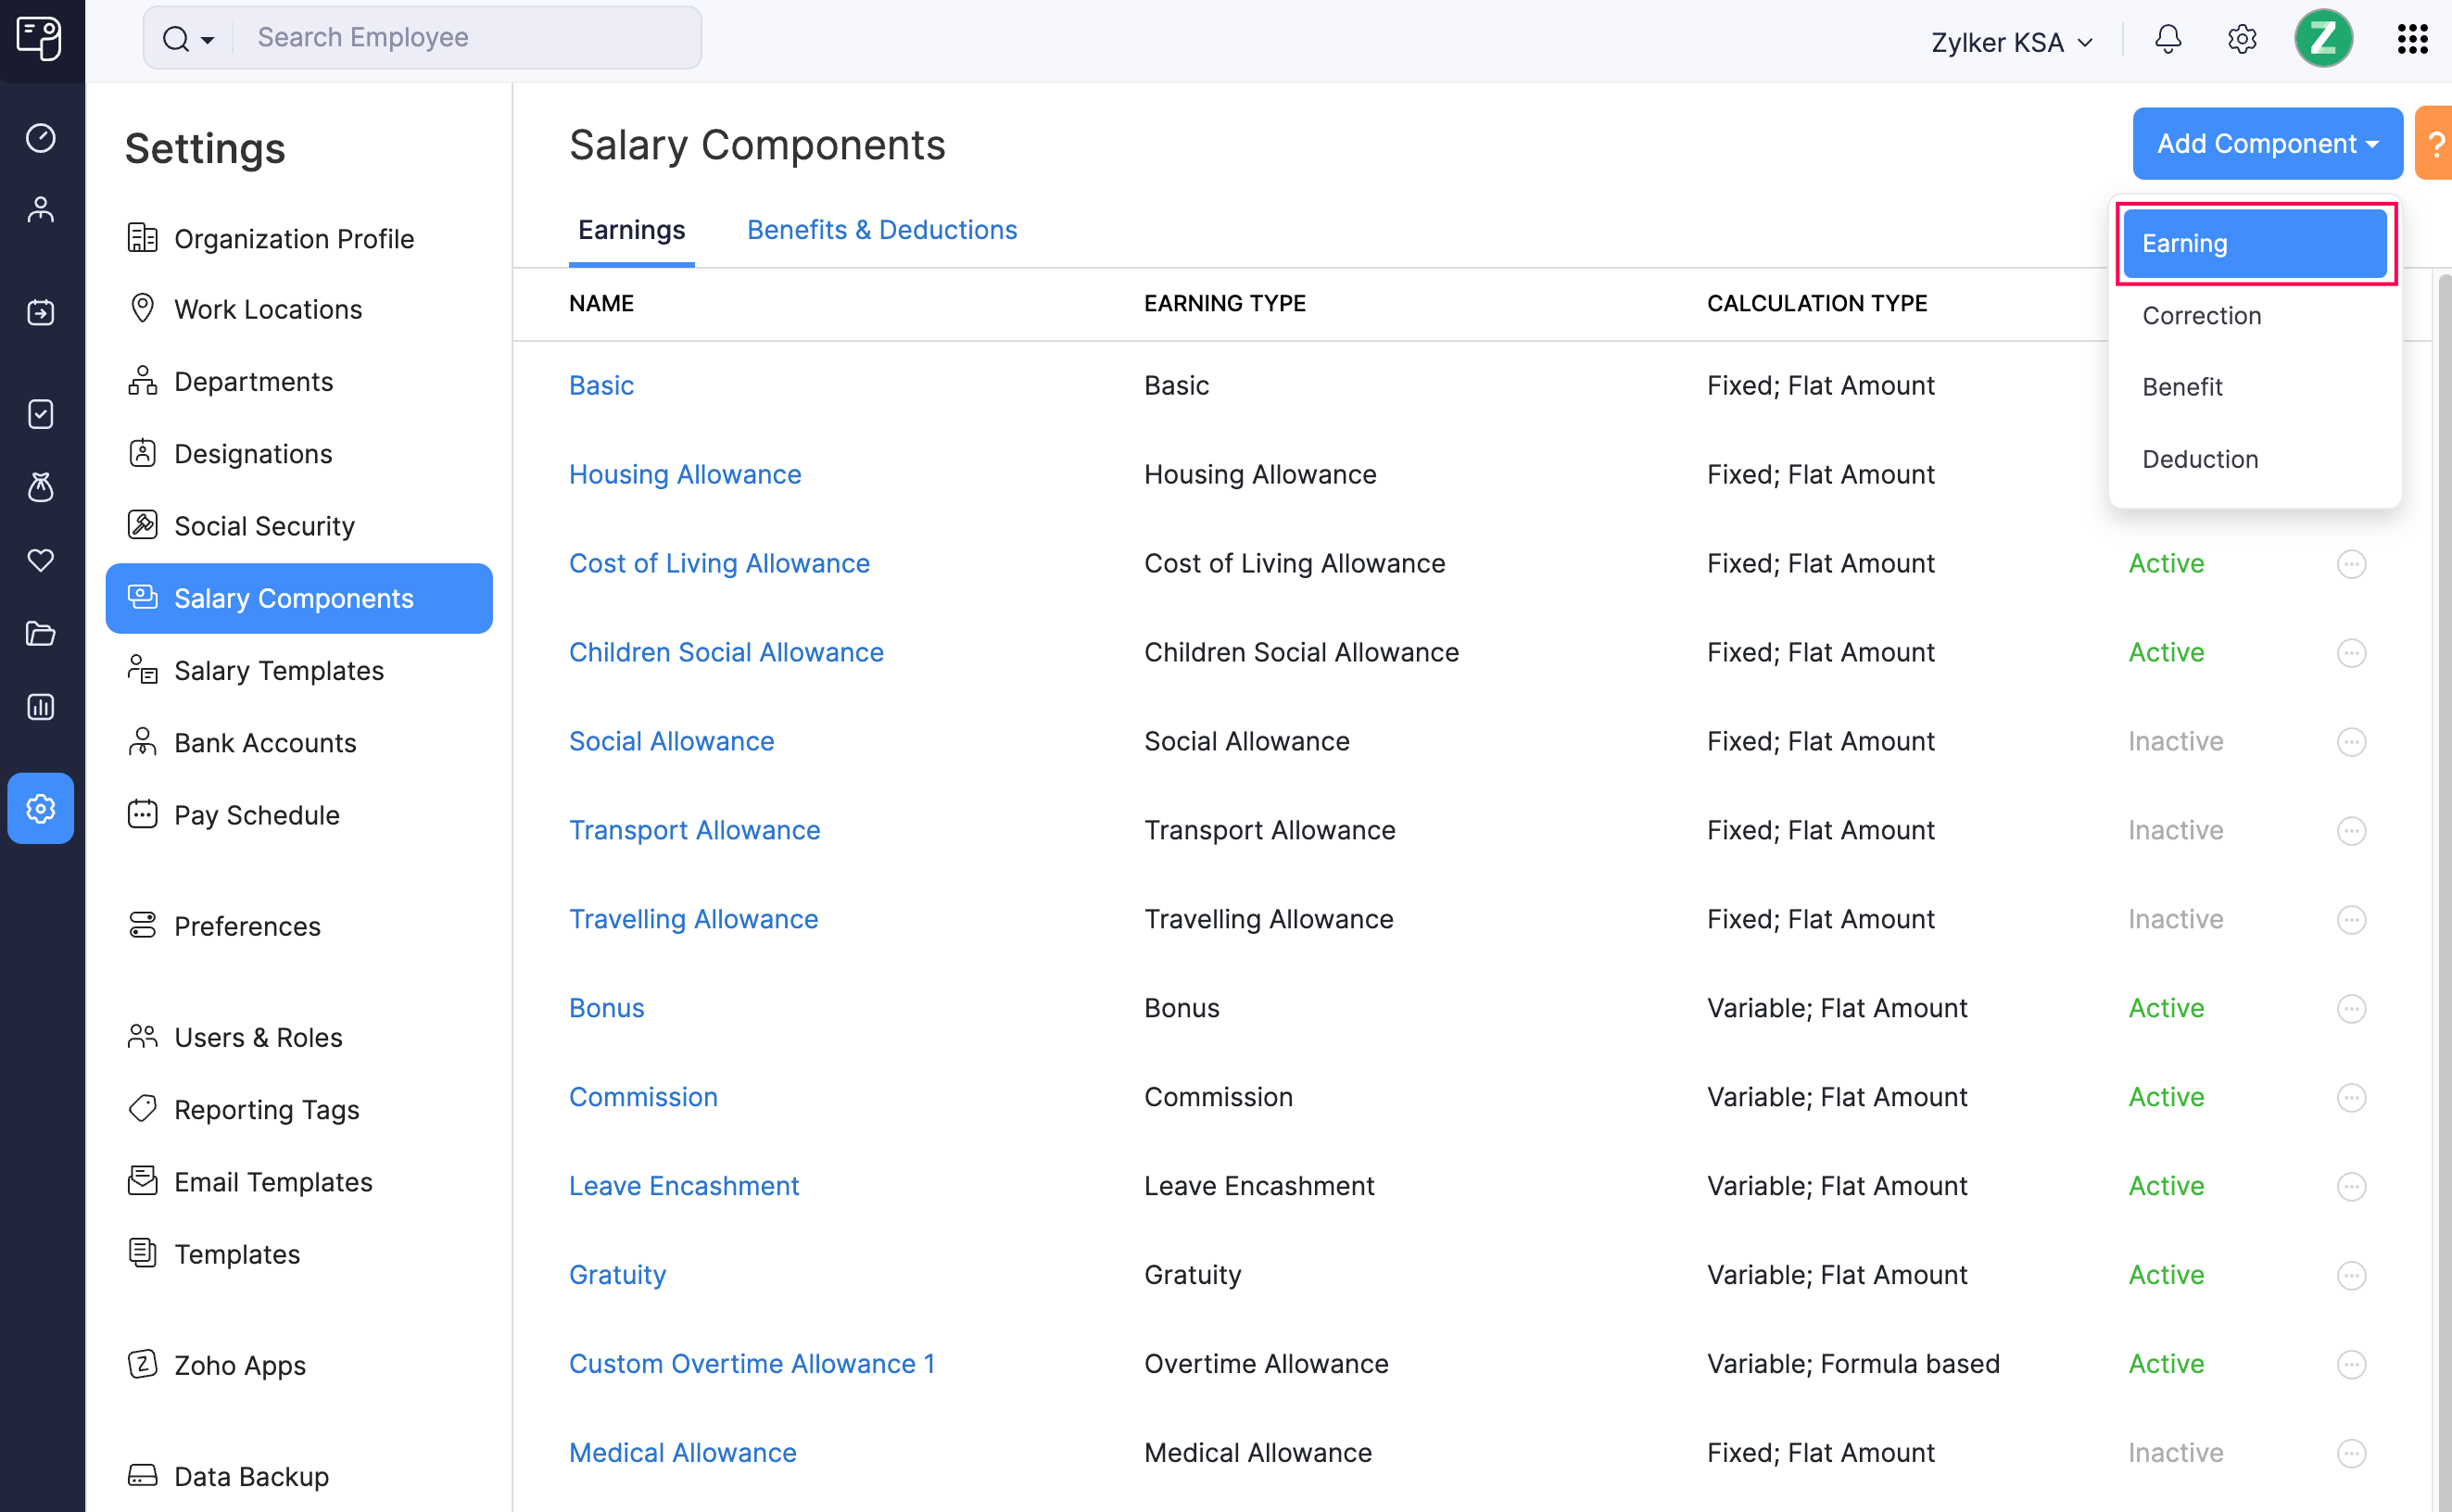The height and width of the screenshot is (1512, 2452).
Task: Toggle active status for Travelling Allowance
Action: click(2352, 918)
